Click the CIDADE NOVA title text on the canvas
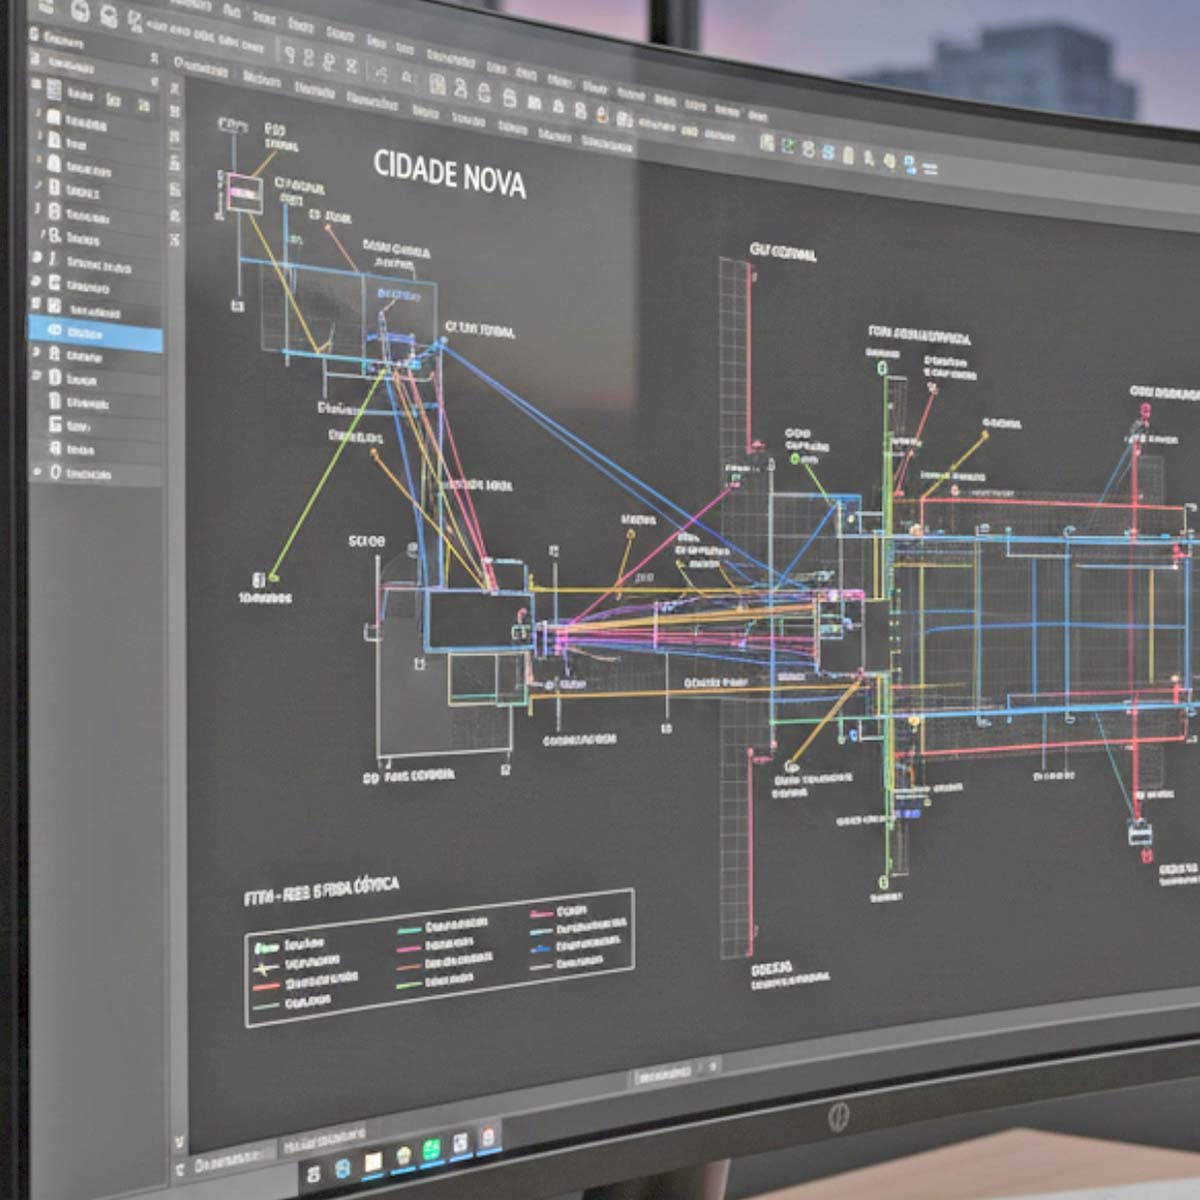 (449, 173)
